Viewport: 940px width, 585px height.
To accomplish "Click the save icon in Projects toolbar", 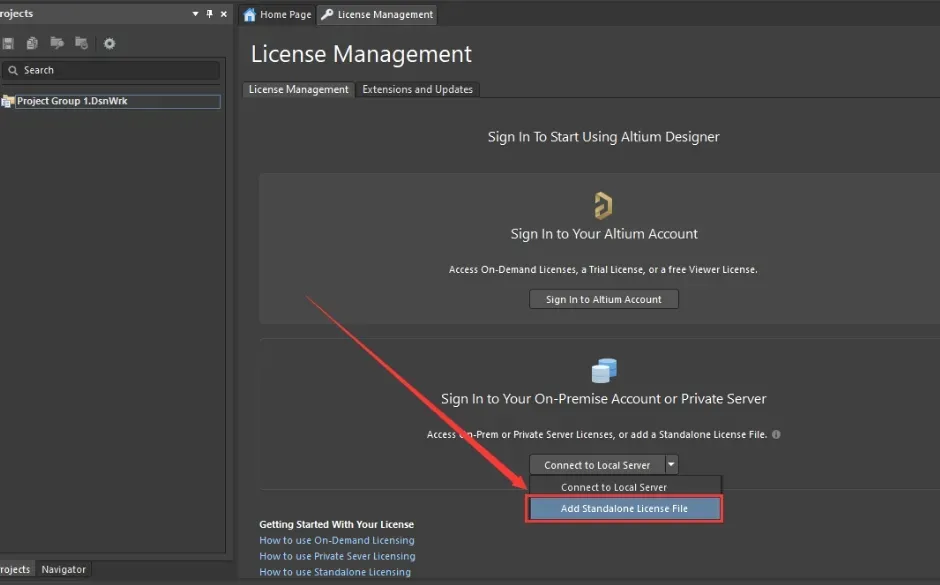I will click(8, 43).
